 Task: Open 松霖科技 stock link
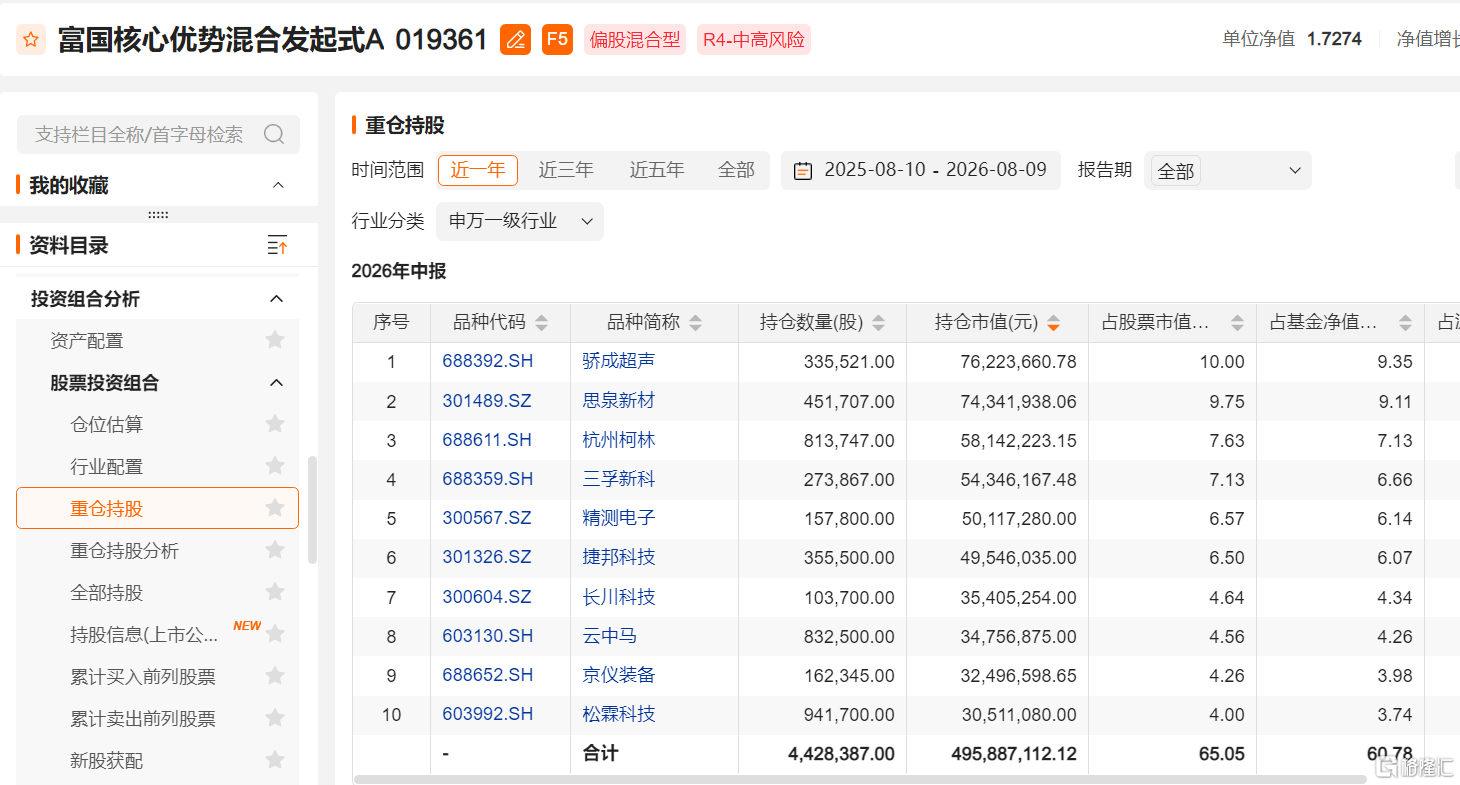[x=619, y=714]
